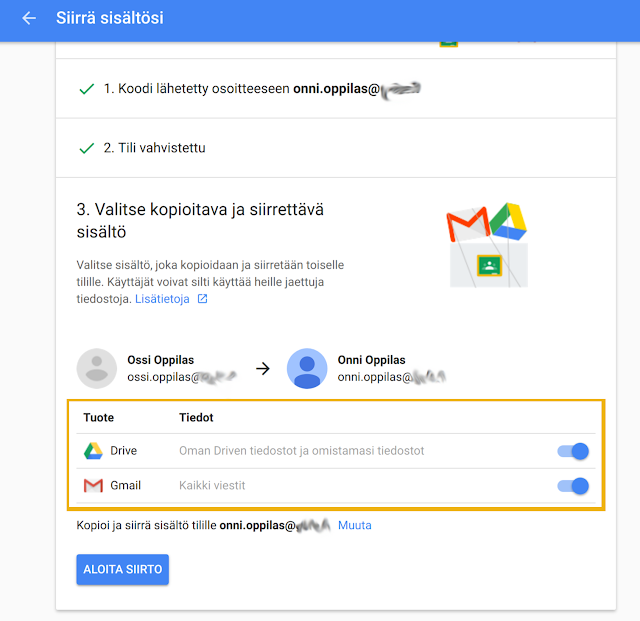Click the Tuote column header
Image resolution: width=640 pixels, height=621 pixels.
(x=98, y=417)
